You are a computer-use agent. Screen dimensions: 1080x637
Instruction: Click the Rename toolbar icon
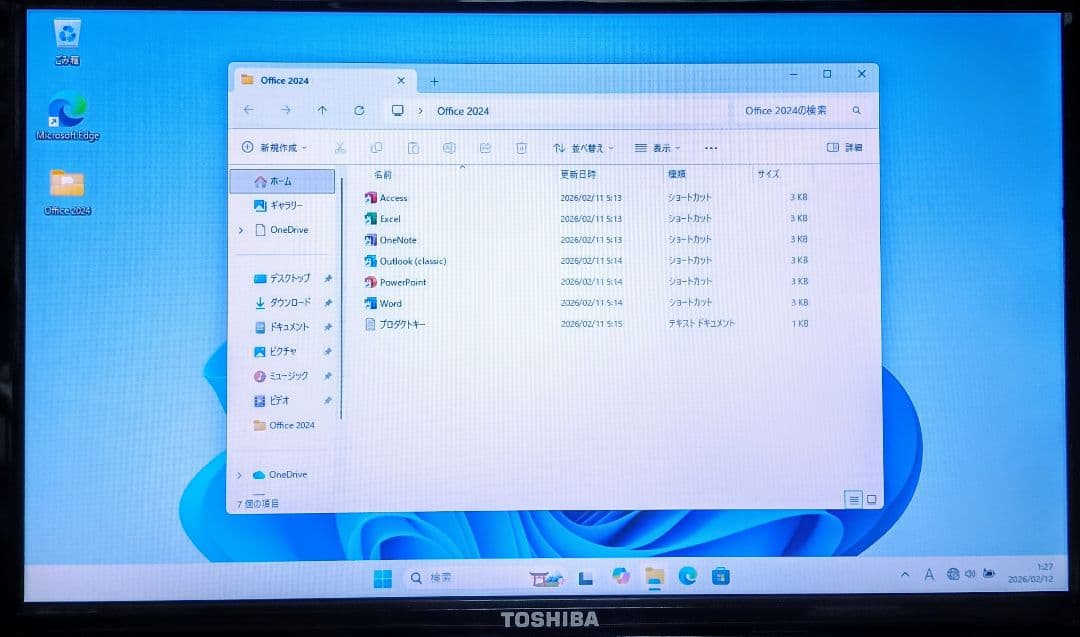click(x=448, y=148)
